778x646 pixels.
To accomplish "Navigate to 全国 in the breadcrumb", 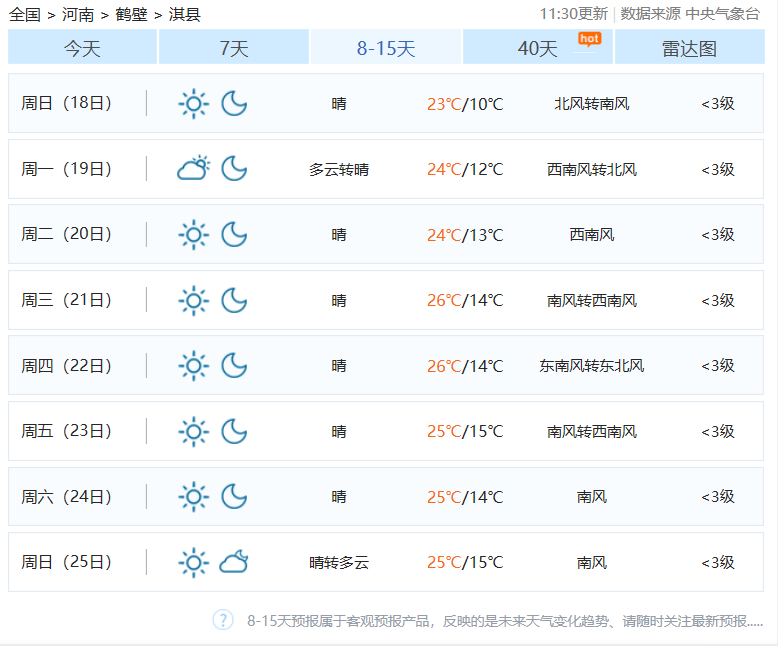I will pyautogui.click(x=25, y=14).
